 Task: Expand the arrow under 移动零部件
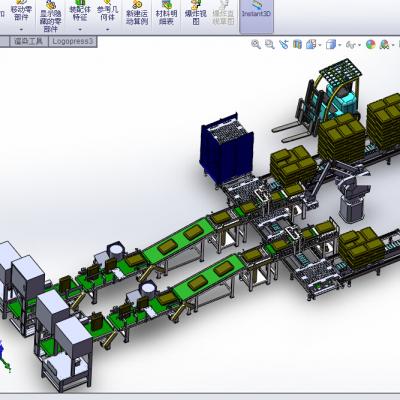pyautogui.click(x=21, y=29)
